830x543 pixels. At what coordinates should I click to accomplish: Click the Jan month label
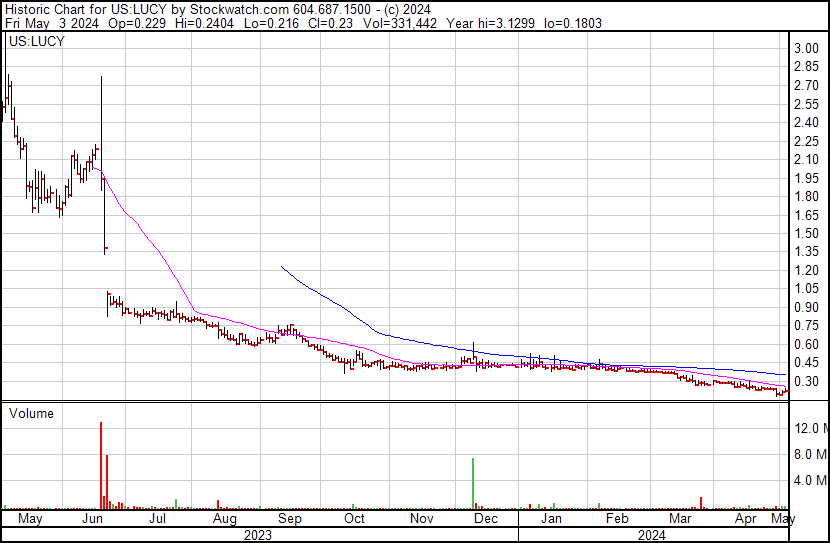pyautogui.click(x=551, y=518)
